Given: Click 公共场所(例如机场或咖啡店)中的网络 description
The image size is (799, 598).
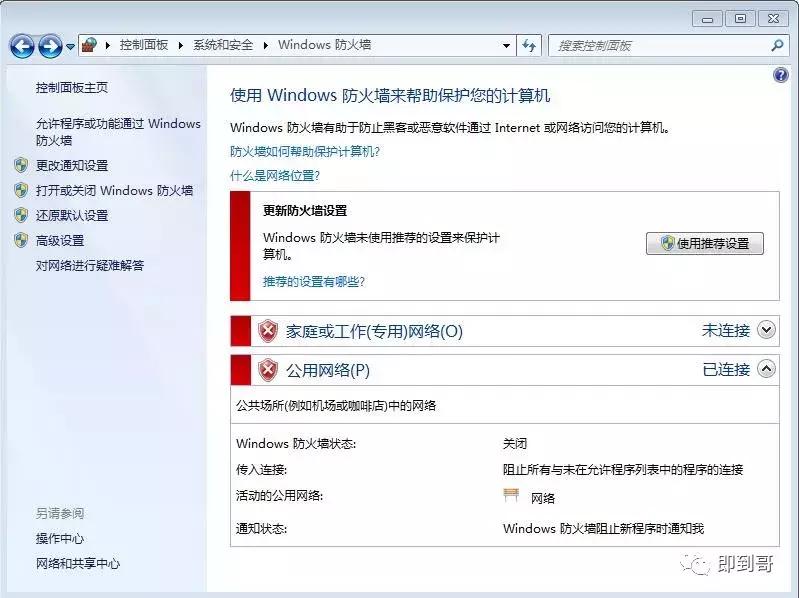Looking at the screenshot, I should (x=336, y=405).
